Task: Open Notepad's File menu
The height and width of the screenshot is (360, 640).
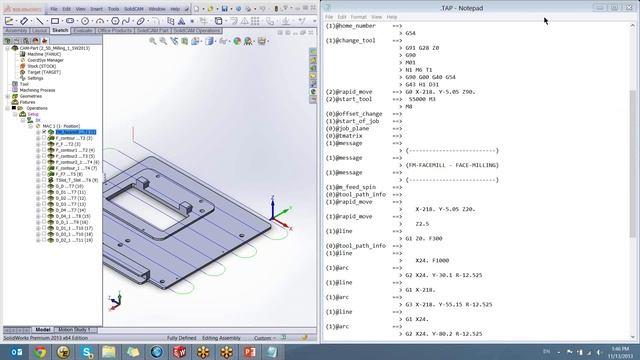Action: pyautogui.click(x=329, y=17)
